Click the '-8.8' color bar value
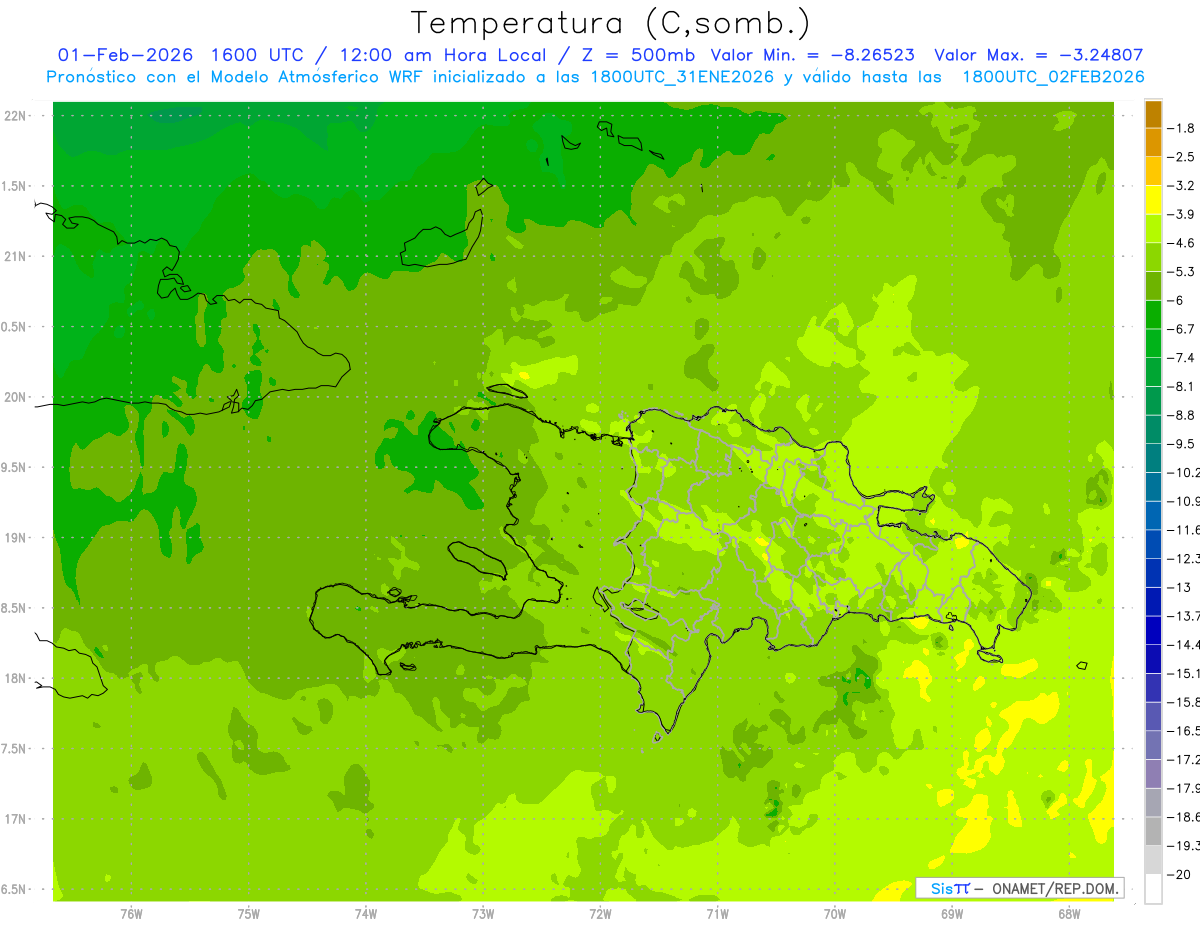The width and height of the screenshot is (1200, 927). [x=1183, y=415]
